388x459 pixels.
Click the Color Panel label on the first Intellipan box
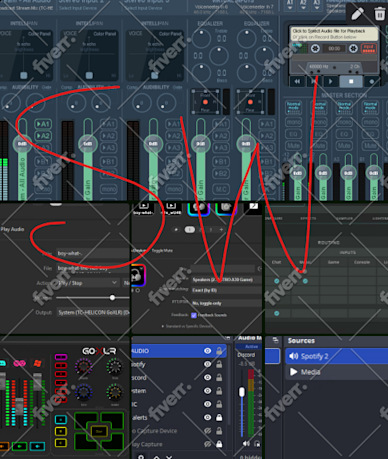coord(39,34)
